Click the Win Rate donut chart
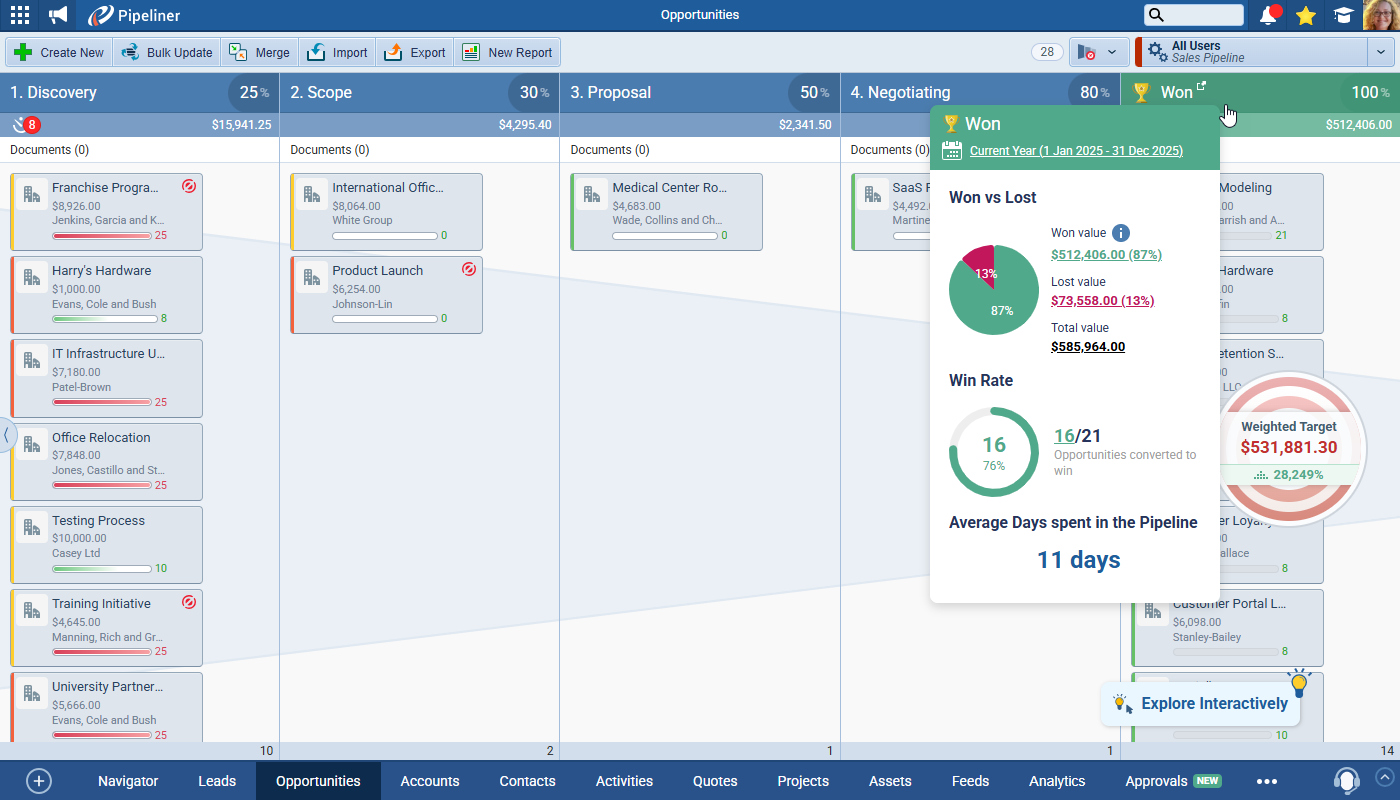This screenshot has height=800, width=1400. coord(993,452)
